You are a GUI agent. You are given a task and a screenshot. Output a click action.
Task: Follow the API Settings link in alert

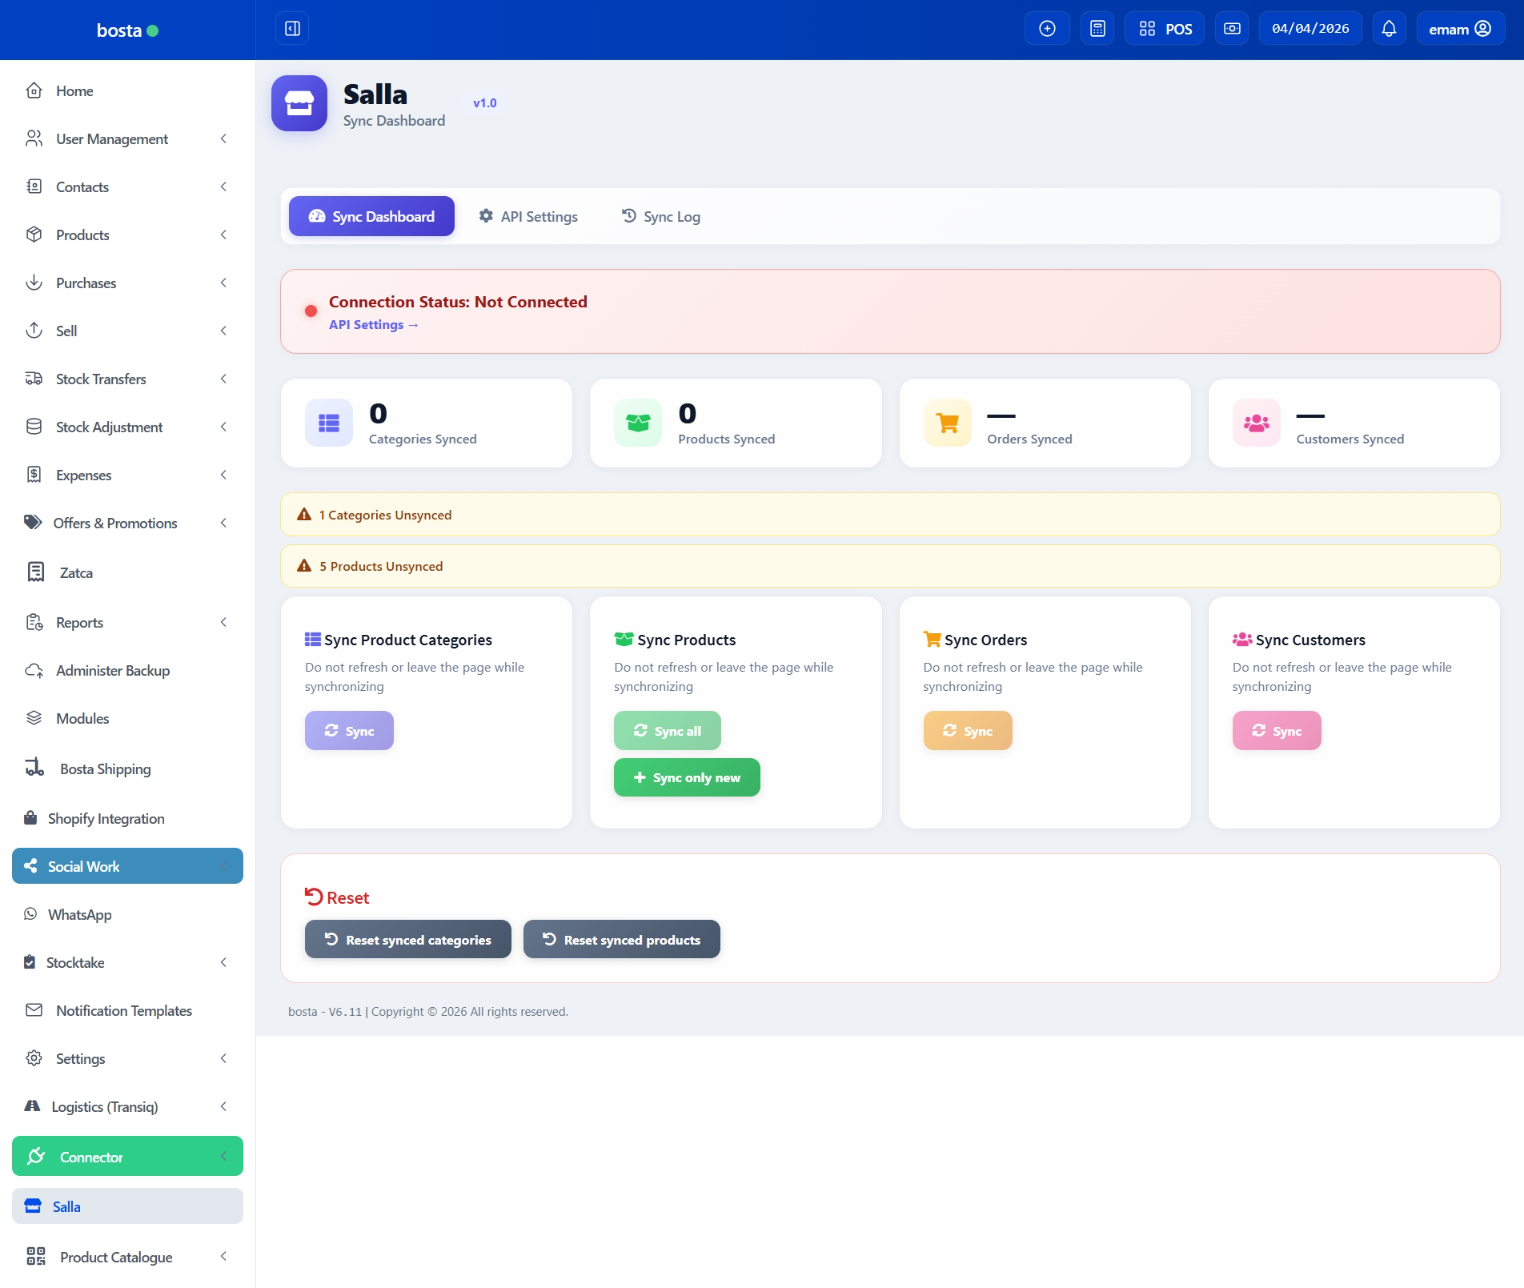(373, 325)
